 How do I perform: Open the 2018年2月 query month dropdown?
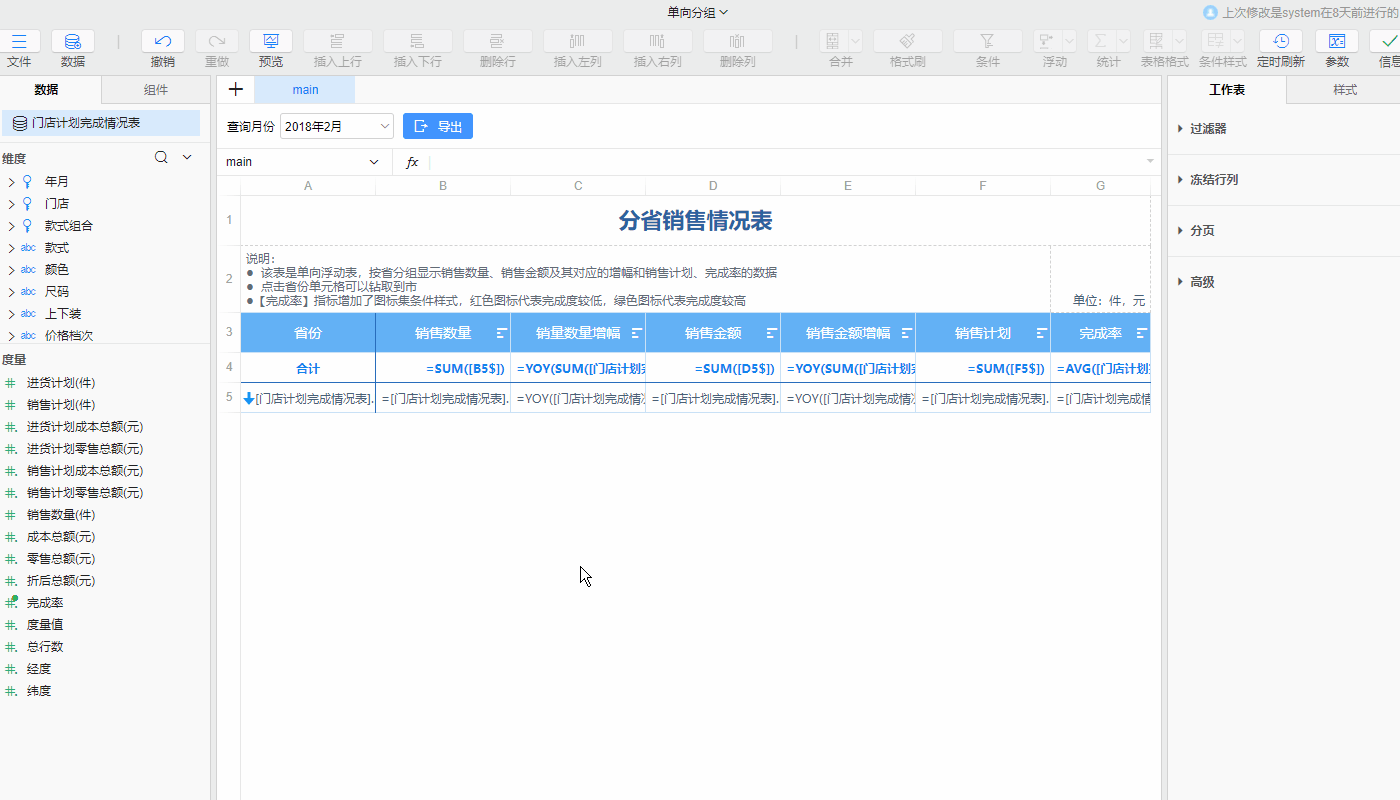click(336, 128)
